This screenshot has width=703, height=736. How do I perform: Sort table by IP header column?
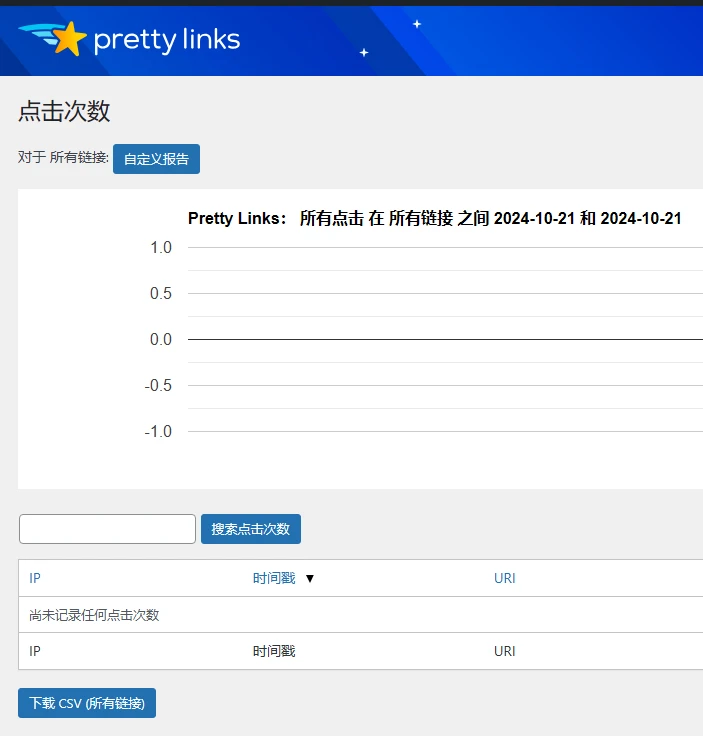coord(35,578)
